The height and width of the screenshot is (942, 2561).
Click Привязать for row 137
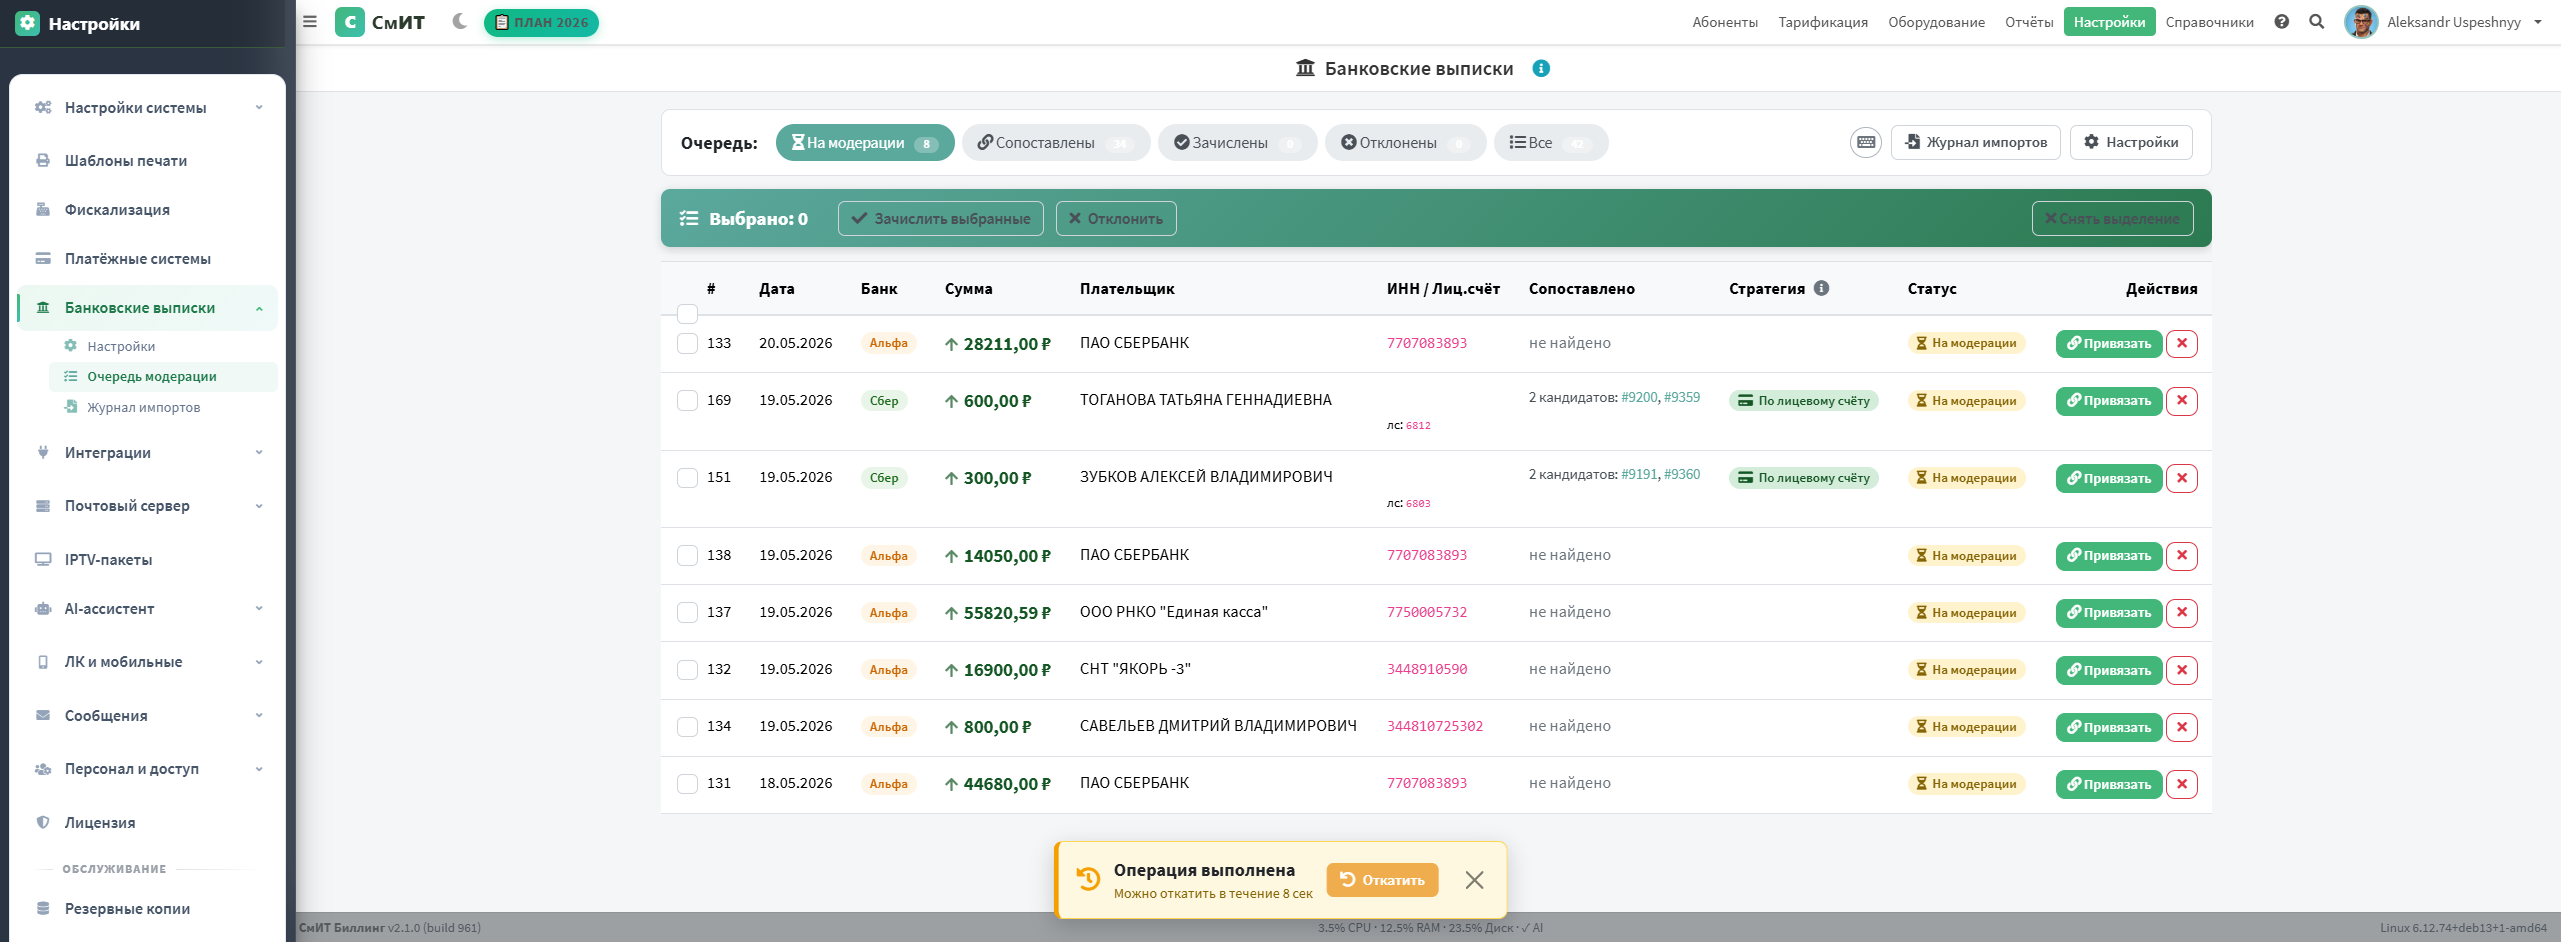tap(2108, 612)
